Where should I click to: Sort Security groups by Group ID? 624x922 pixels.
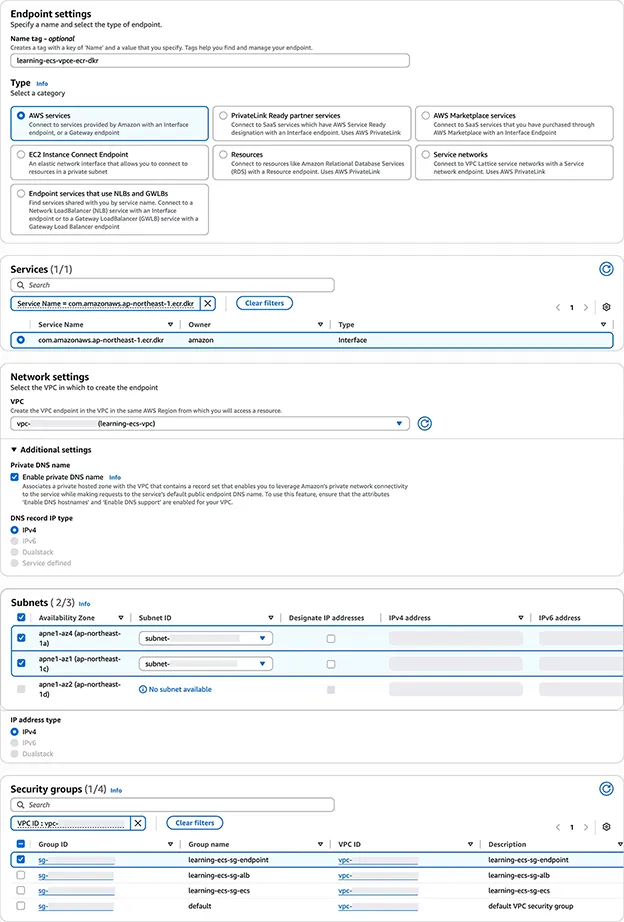(x=171, y=844)
